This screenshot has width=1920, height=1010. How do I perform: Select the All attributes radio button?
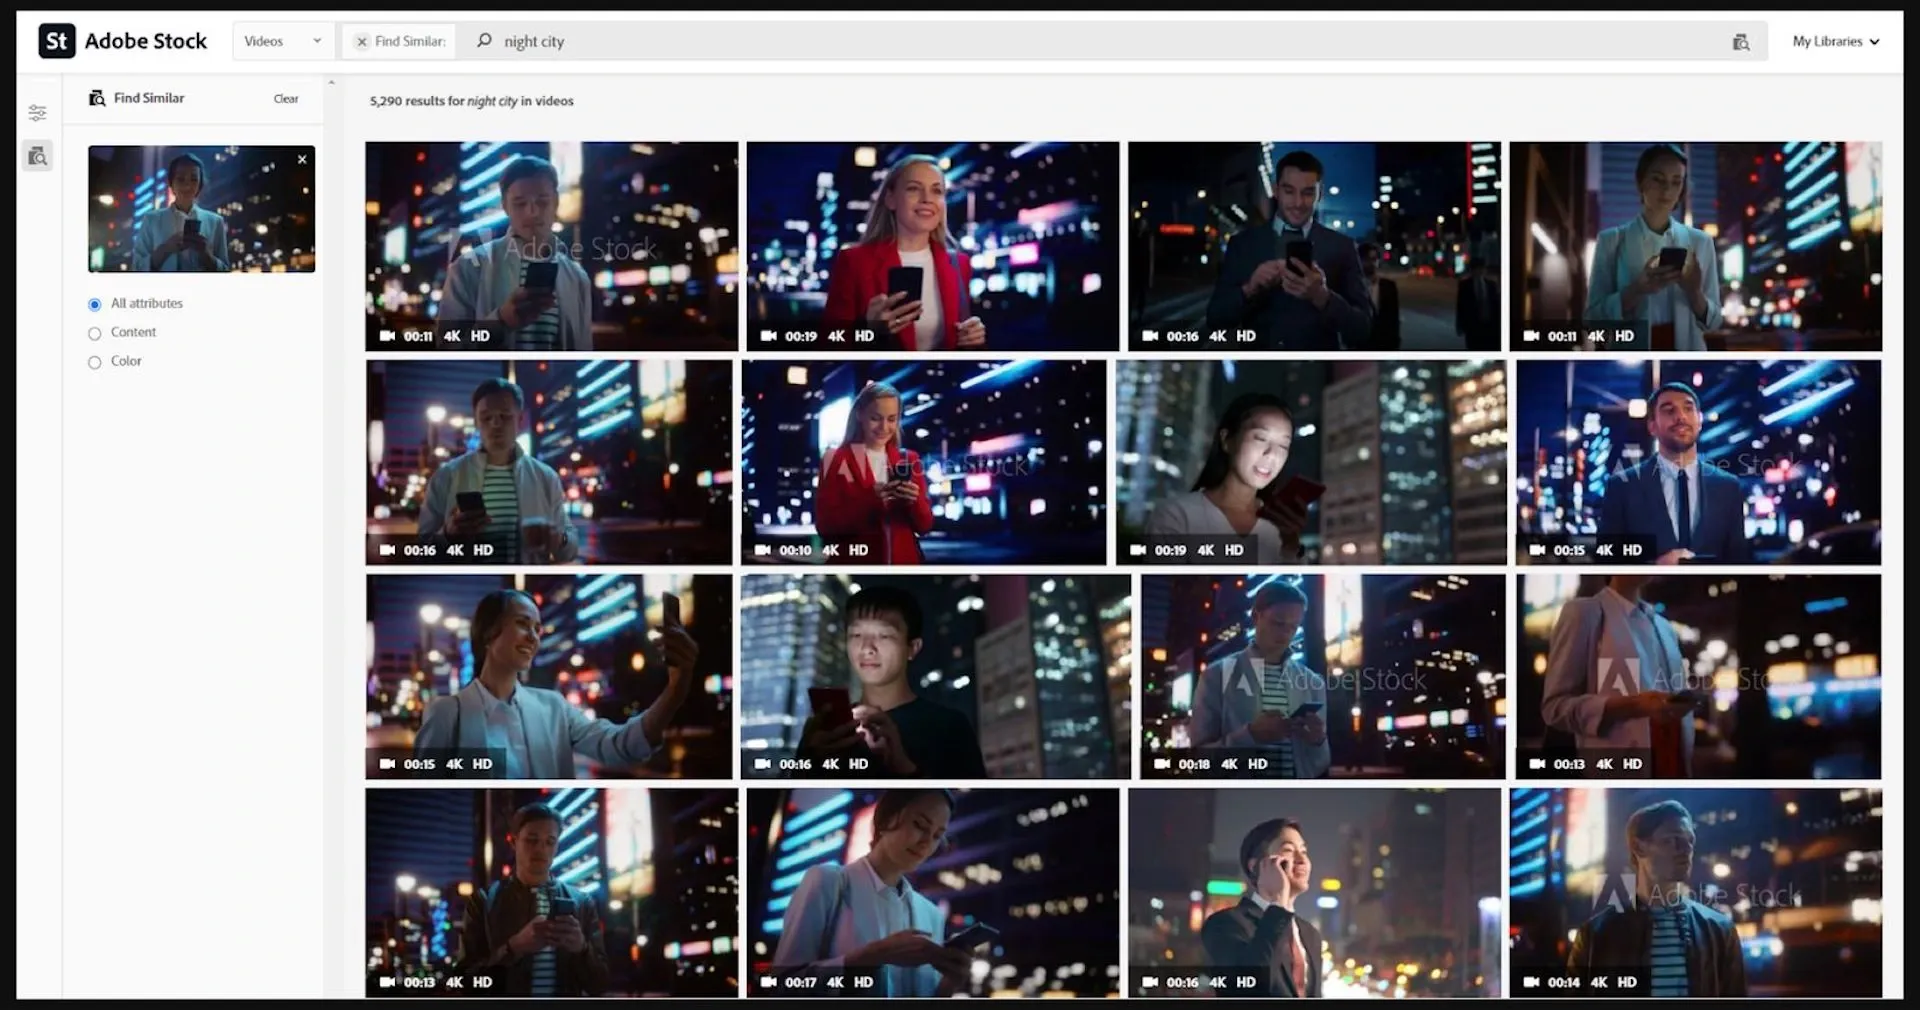pos(95,304)
